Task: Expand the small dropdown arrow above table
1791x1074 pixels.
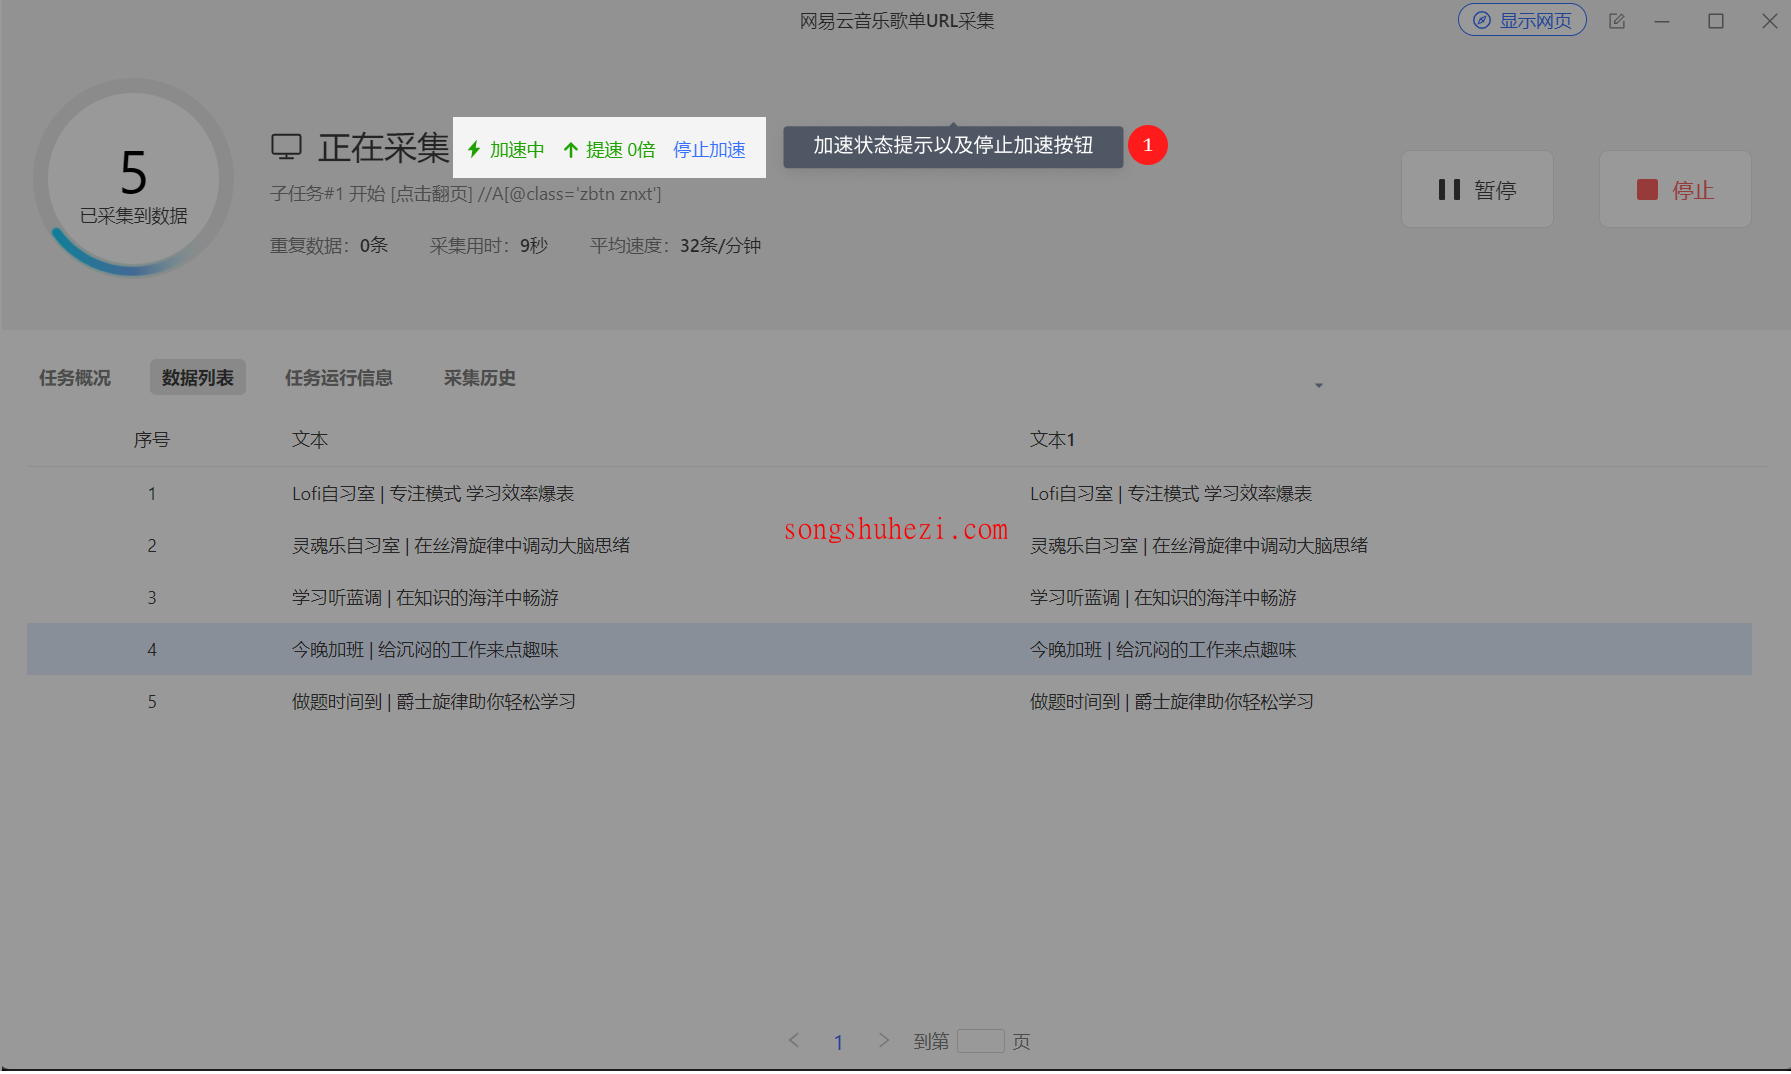Action: 1319,385
